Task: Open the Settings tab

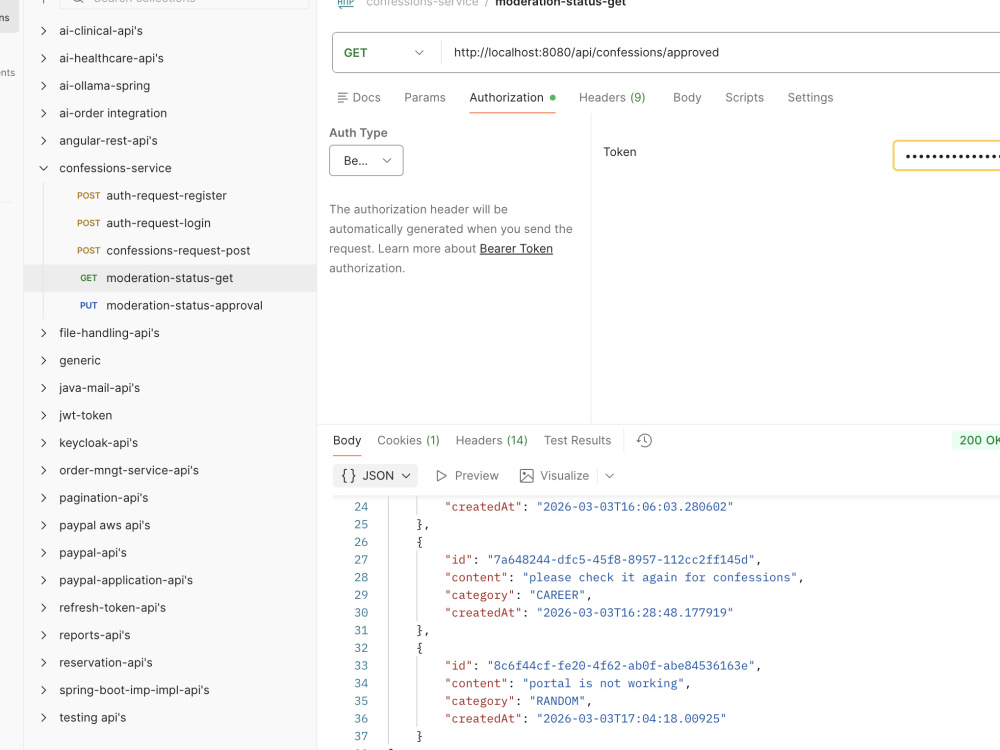Action: tap(810, 98)
